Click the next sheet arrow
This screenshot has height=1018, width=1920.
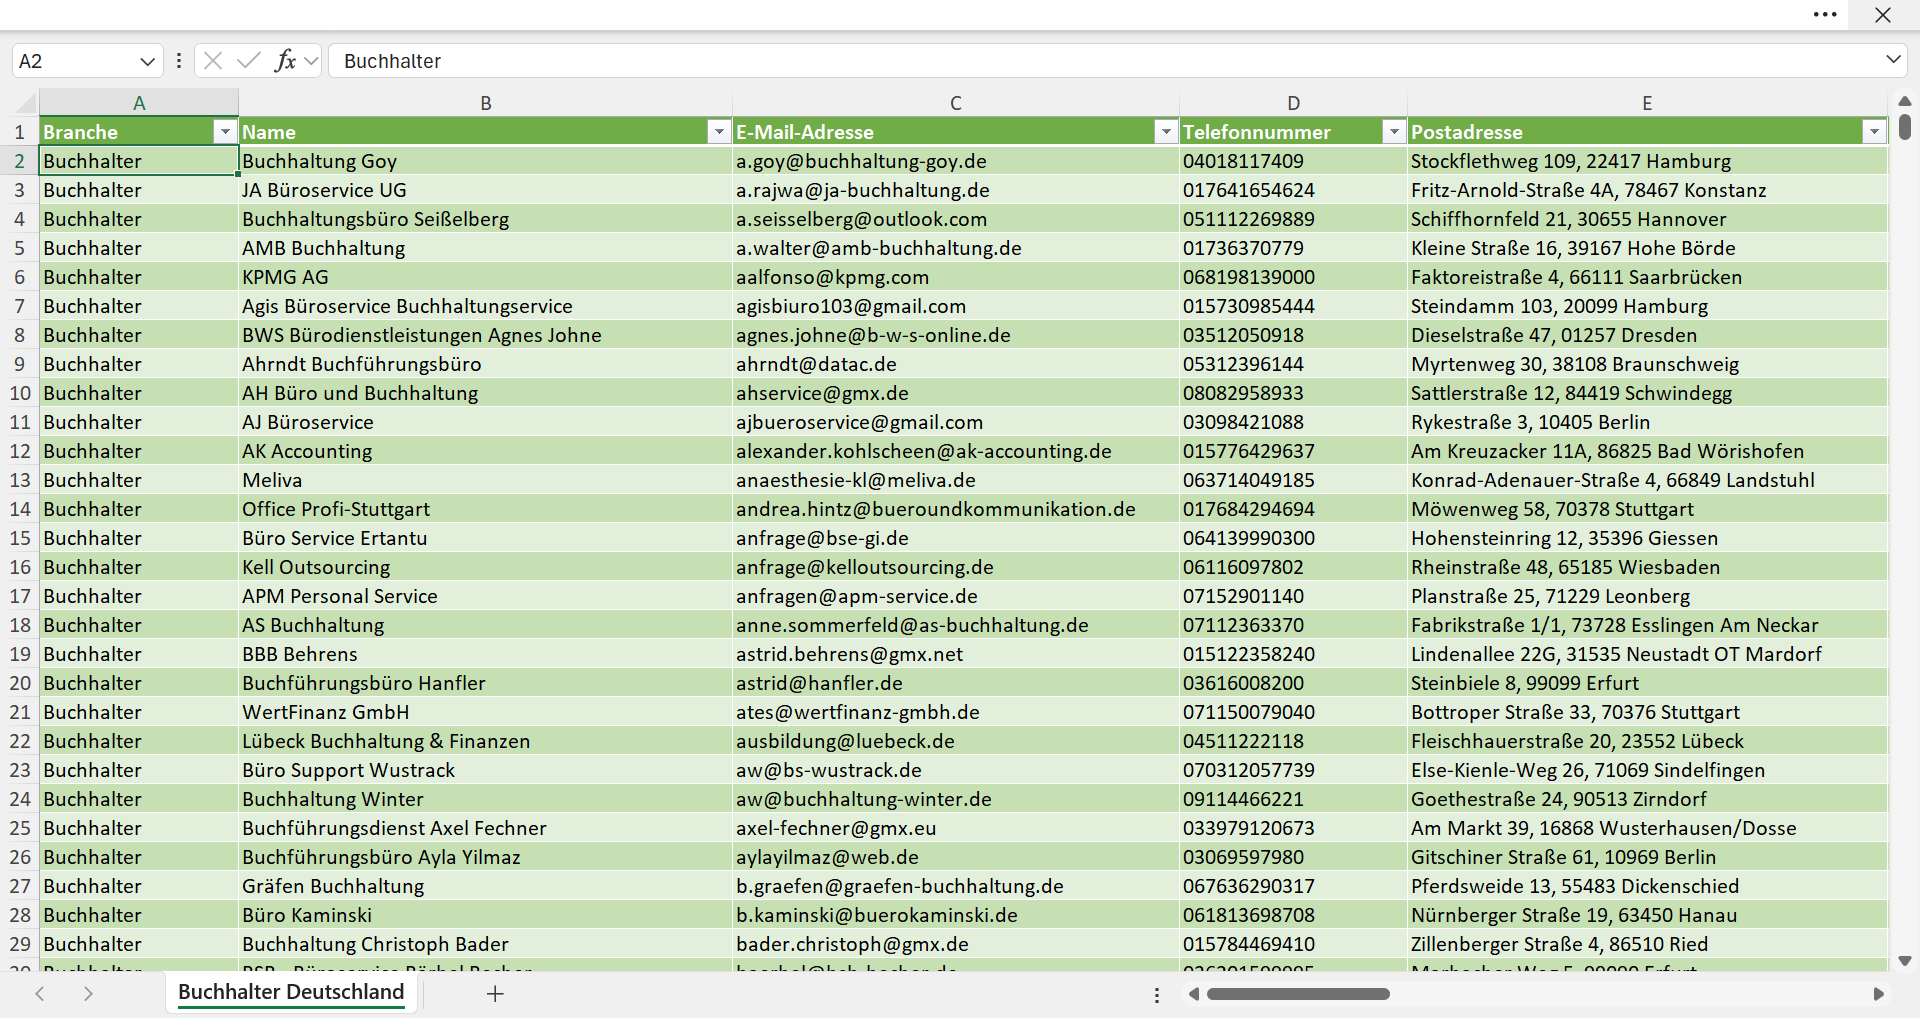88,993
